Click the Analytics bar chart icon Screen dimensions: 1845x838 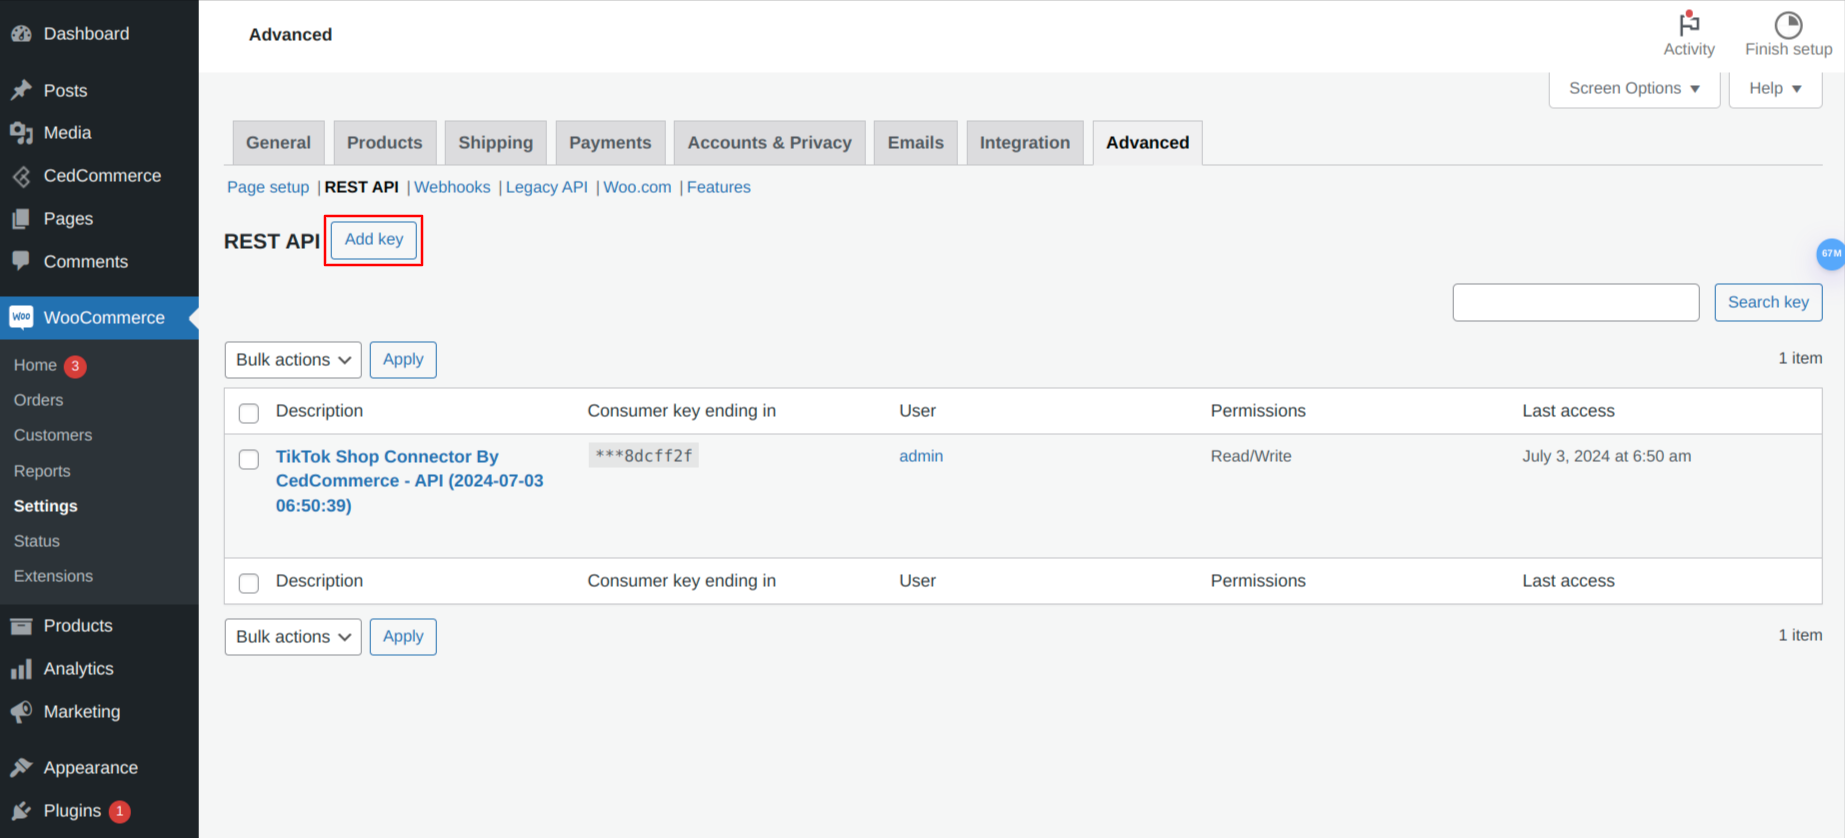pyautogui.click(x=21, y=669)
